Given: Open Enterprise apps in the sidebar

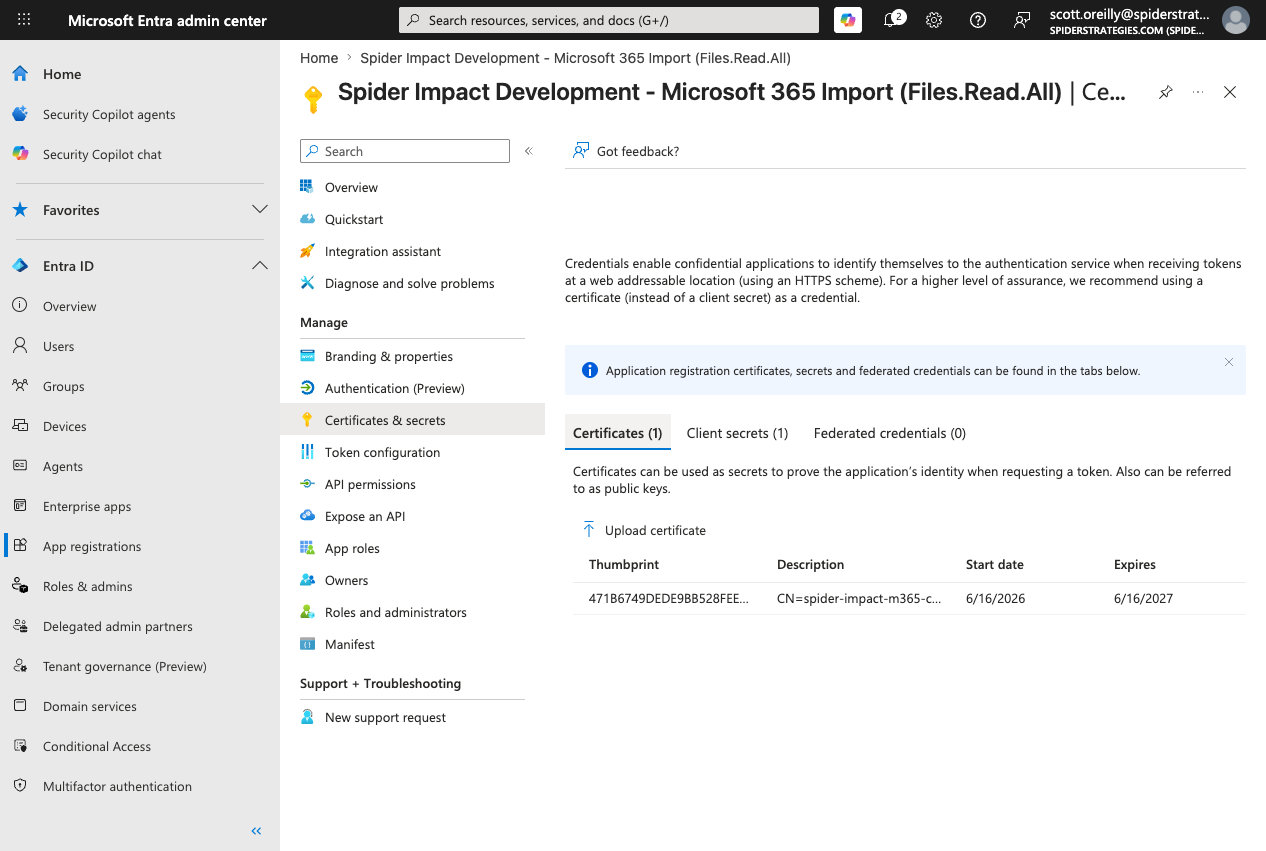Looking at the screenshot, I should pyautogui.click(x=87, y=506).
